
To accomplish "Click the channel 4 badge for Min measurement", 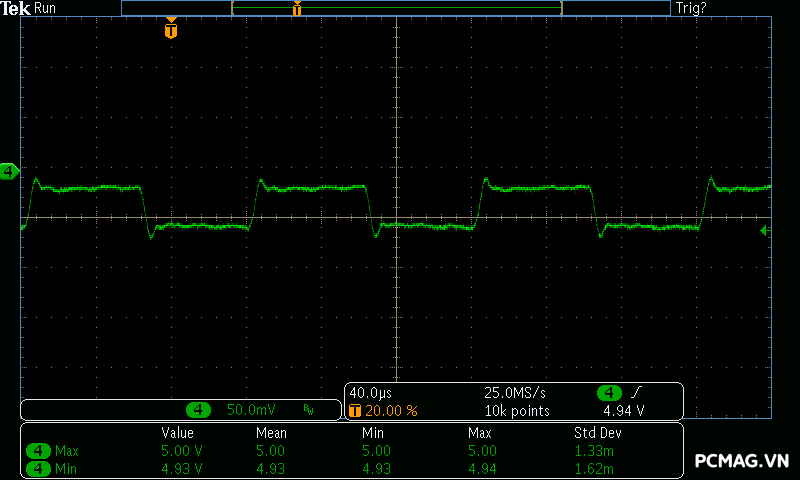I will tap(38, 468).
